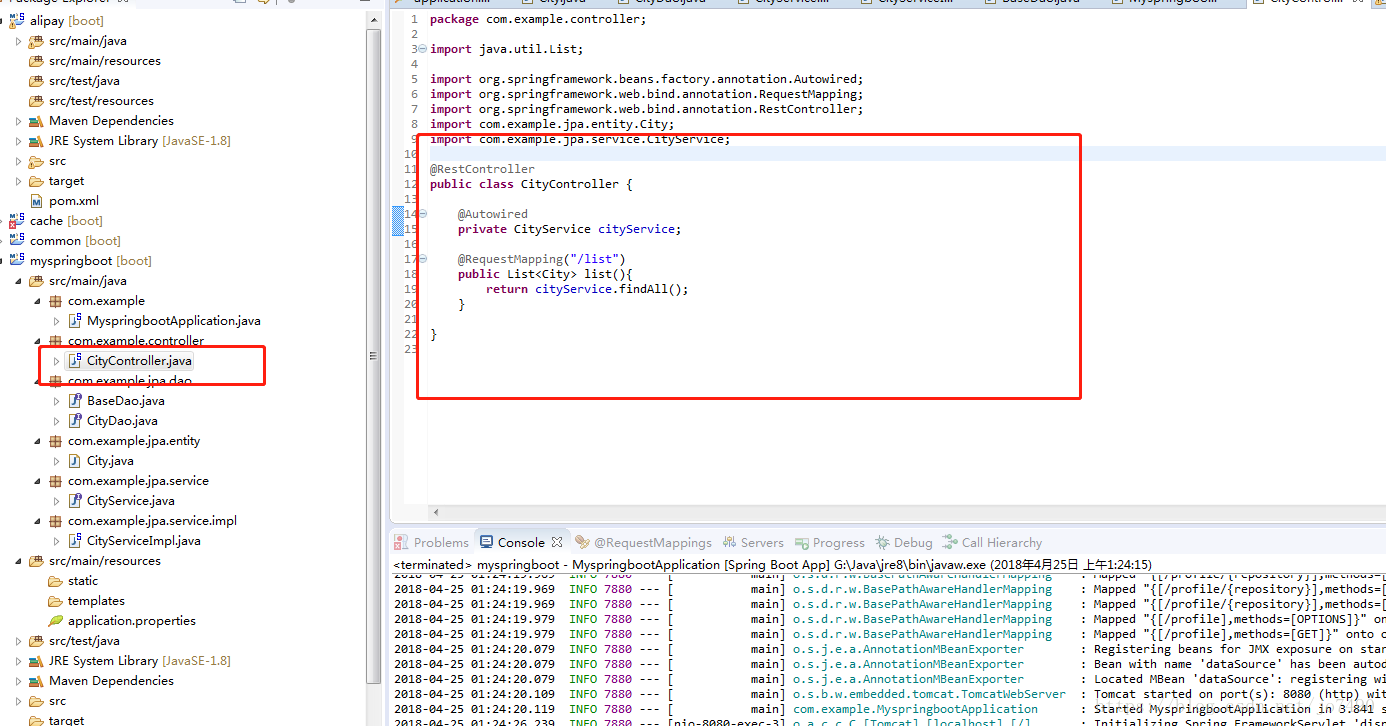Screen dimensions: 1386x726
Task: Fold the imports block at line 3
Action: [x=422, y=49]
